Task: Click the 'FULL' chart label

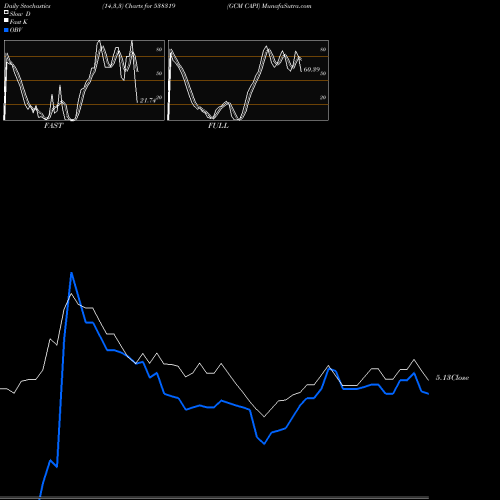Action: (218, 126)
